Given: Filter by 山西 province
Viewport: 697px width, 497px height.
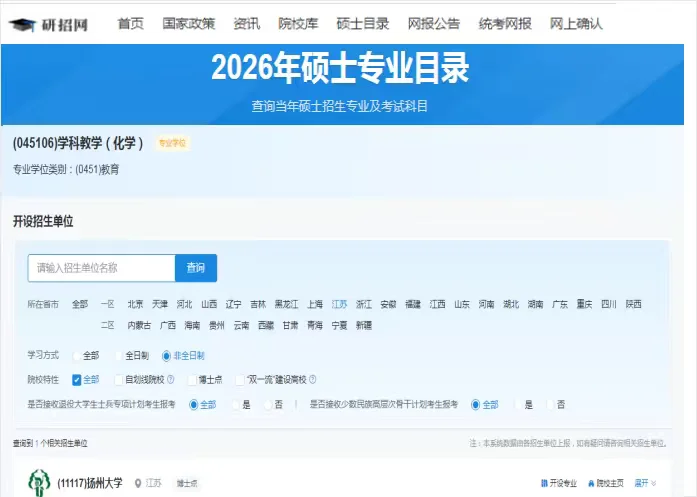Looking at the screenshot, I should click(x=209, y=305).
